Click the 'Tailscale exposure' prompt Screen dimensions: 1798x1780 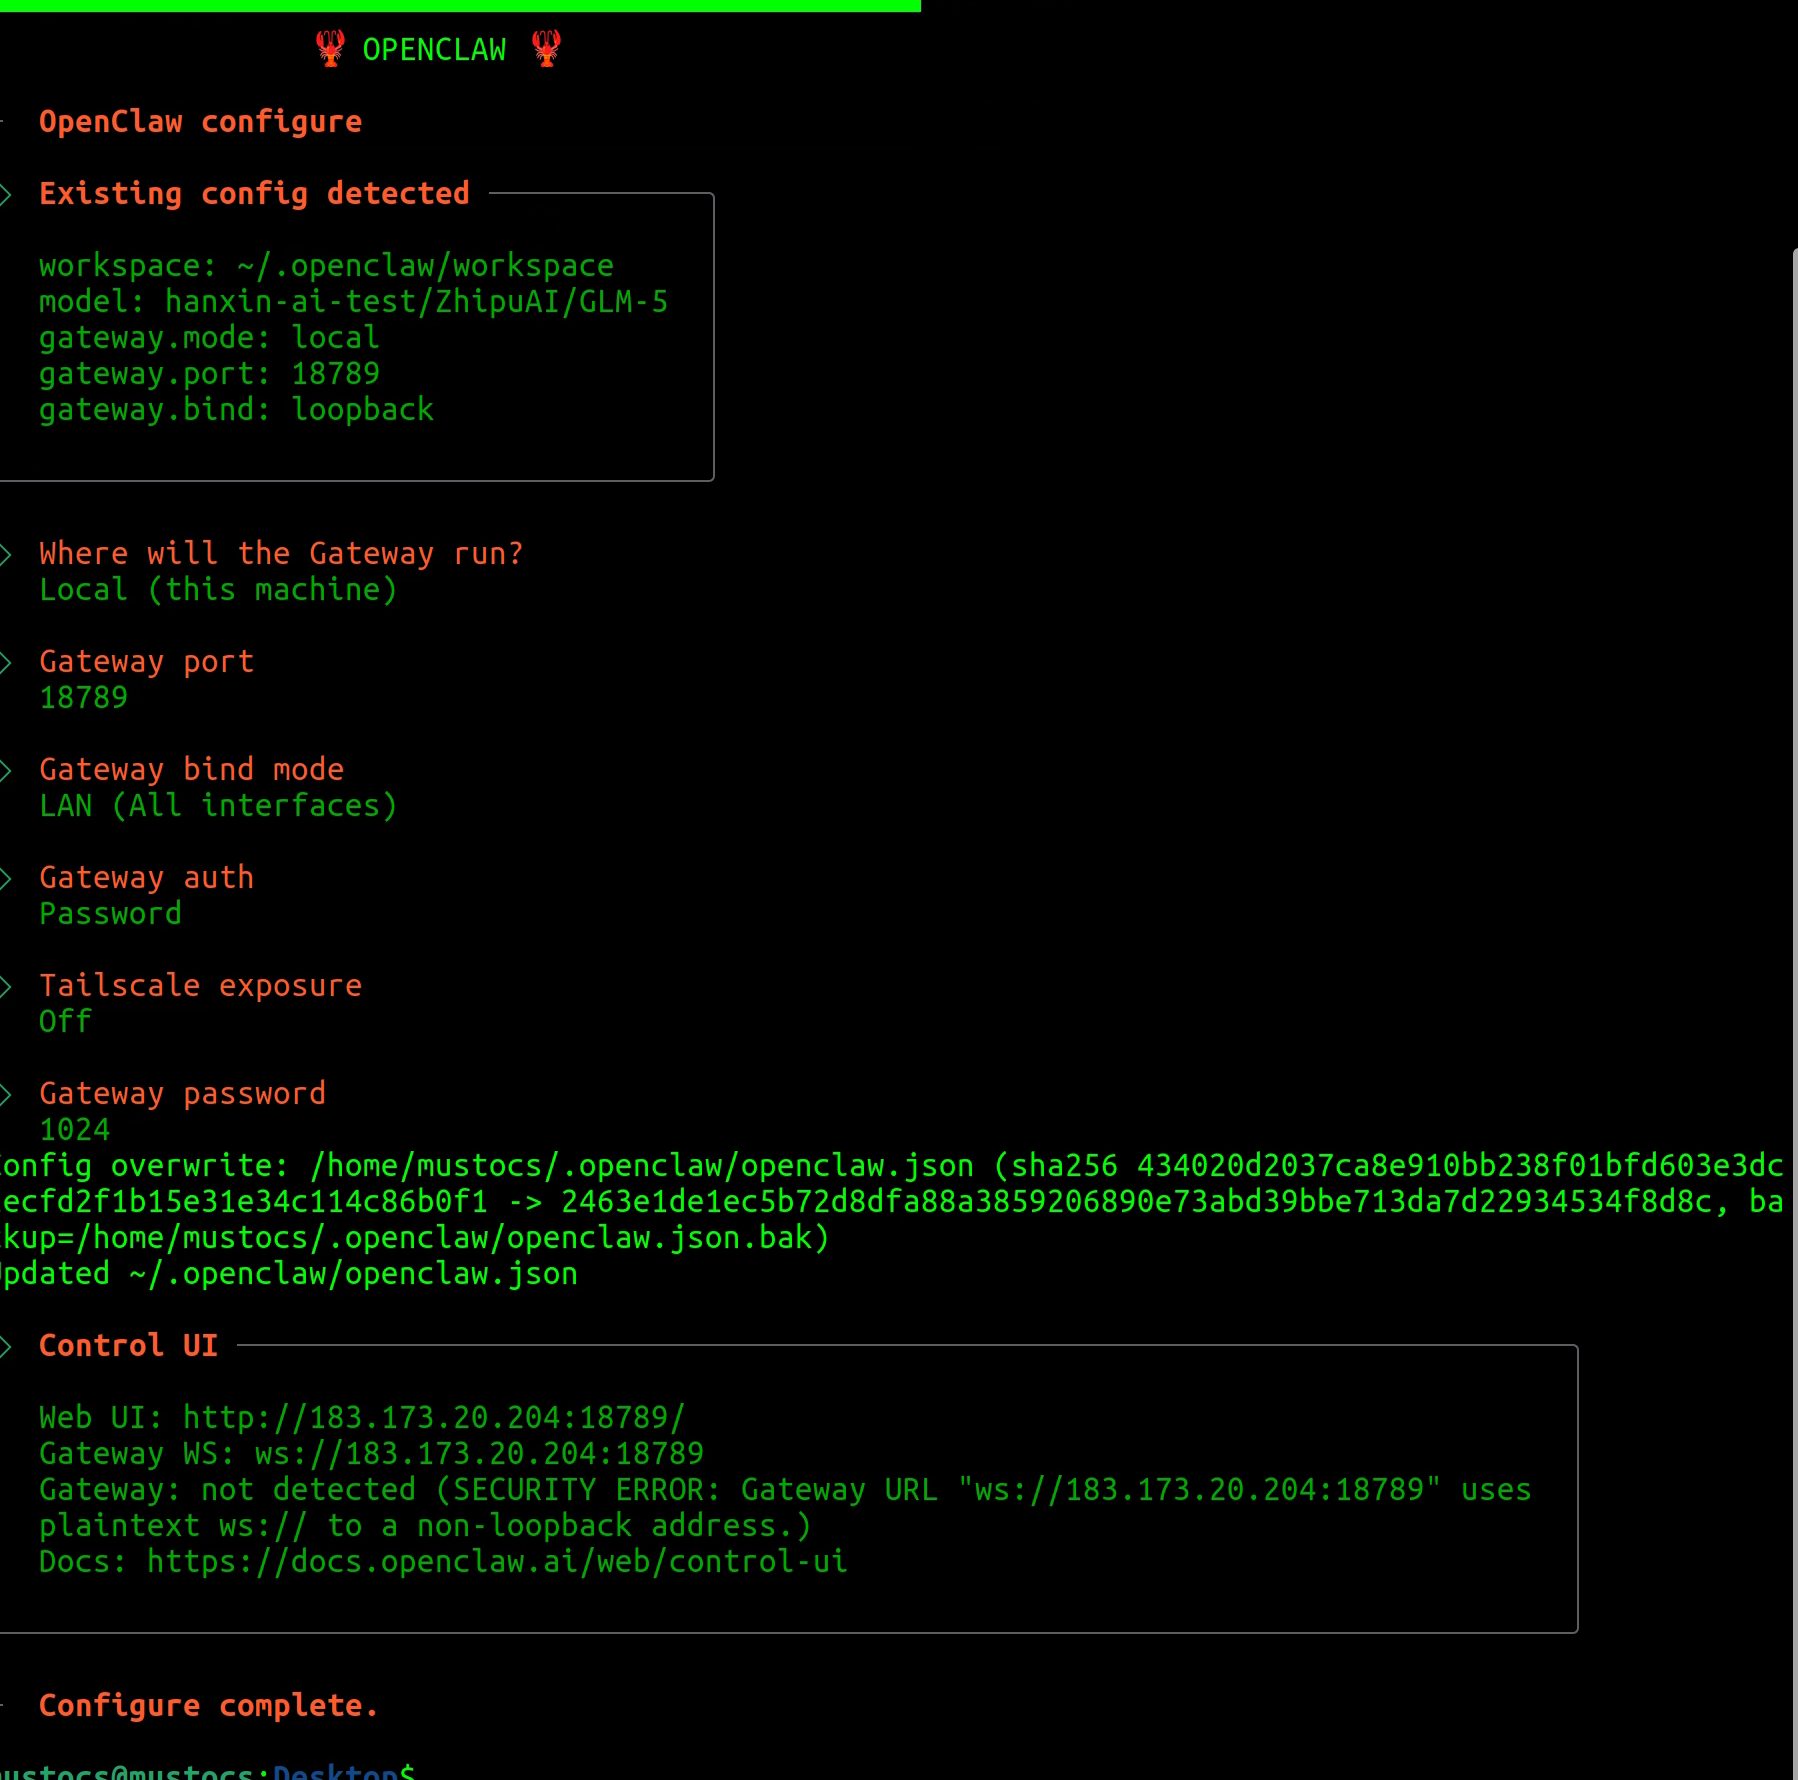(x=200, y=986)
